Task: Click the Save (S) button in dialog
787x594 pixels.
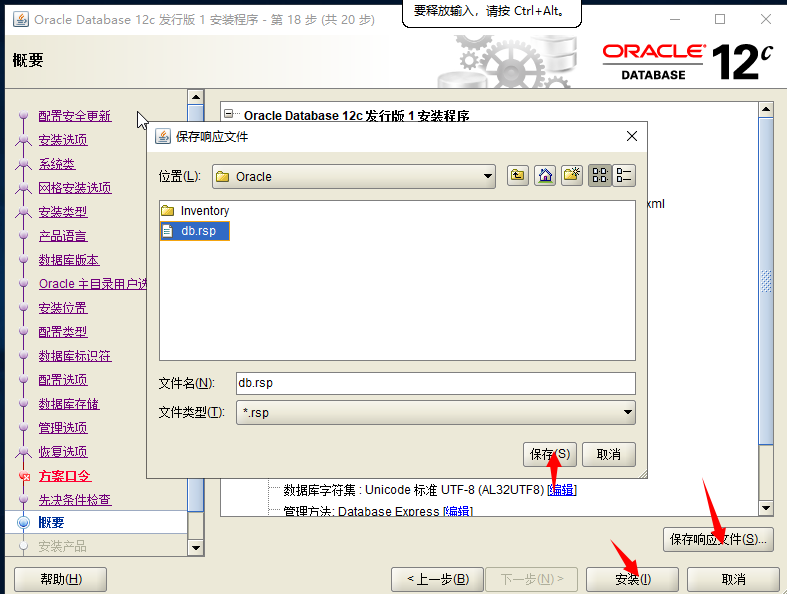Action: coord(550,454)
